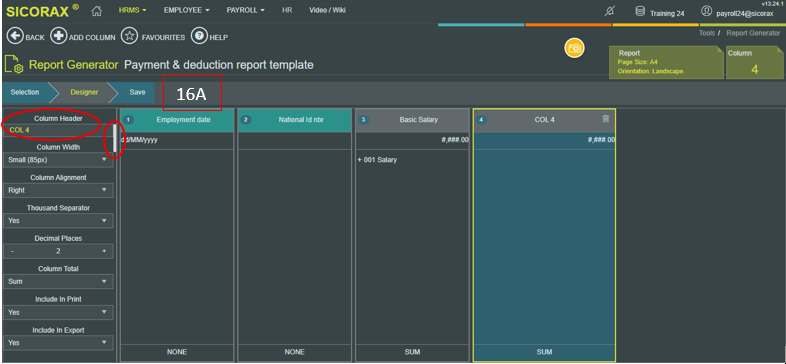Decrease Decimal Places with minus

[12, 251]
